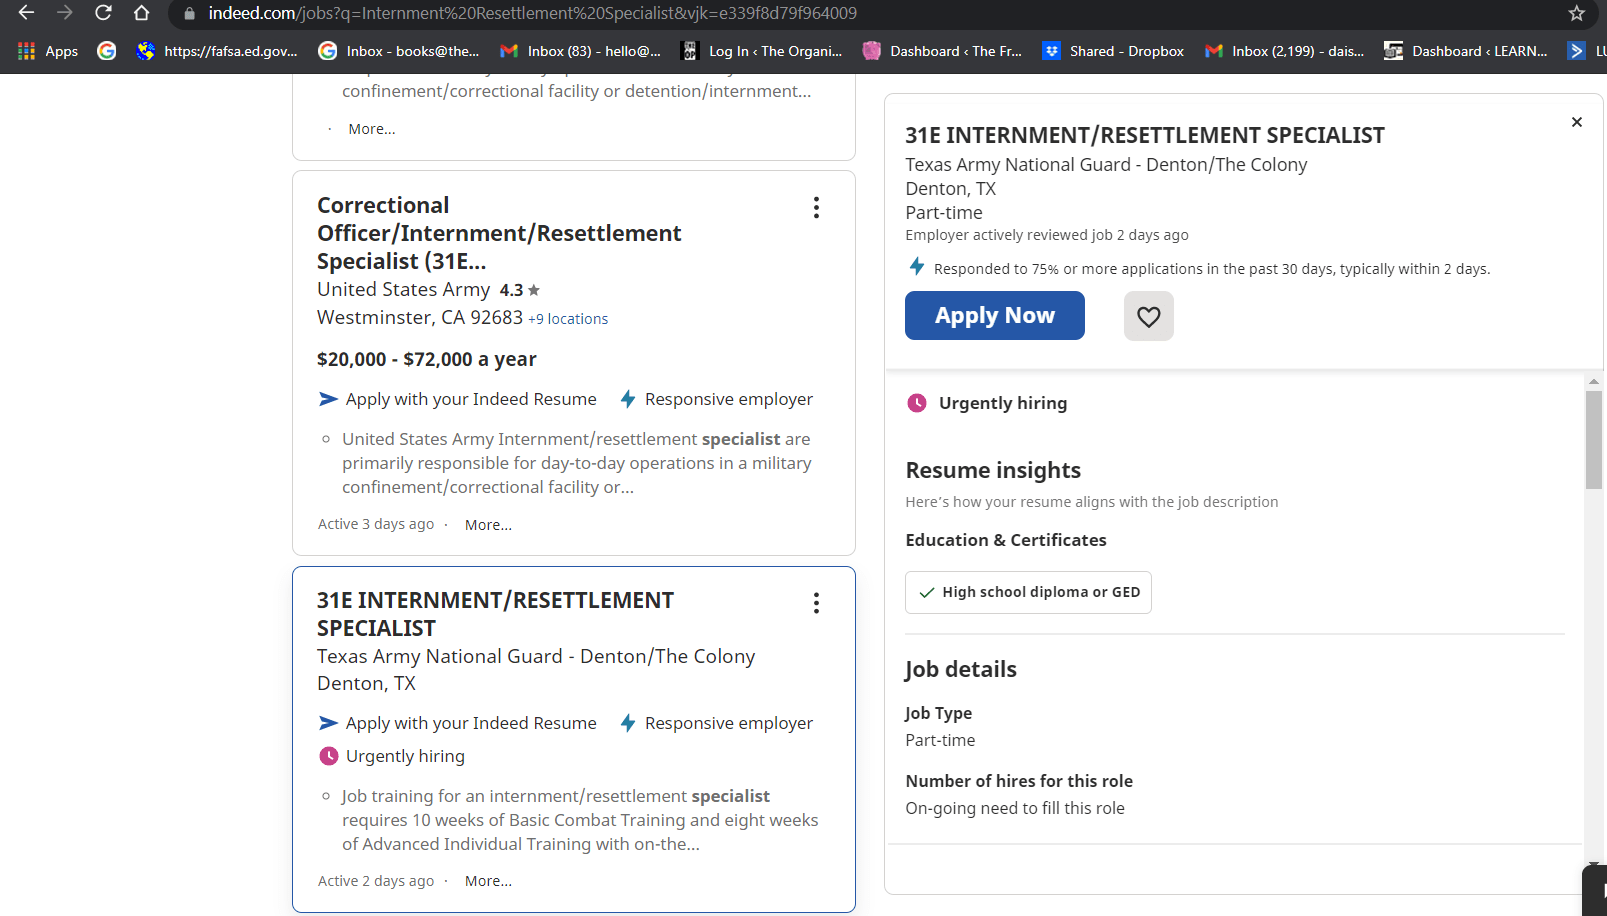Open Log In The Organi... bookmark
The height and width of the screenshot is (916, 1607).
point(762,51)
